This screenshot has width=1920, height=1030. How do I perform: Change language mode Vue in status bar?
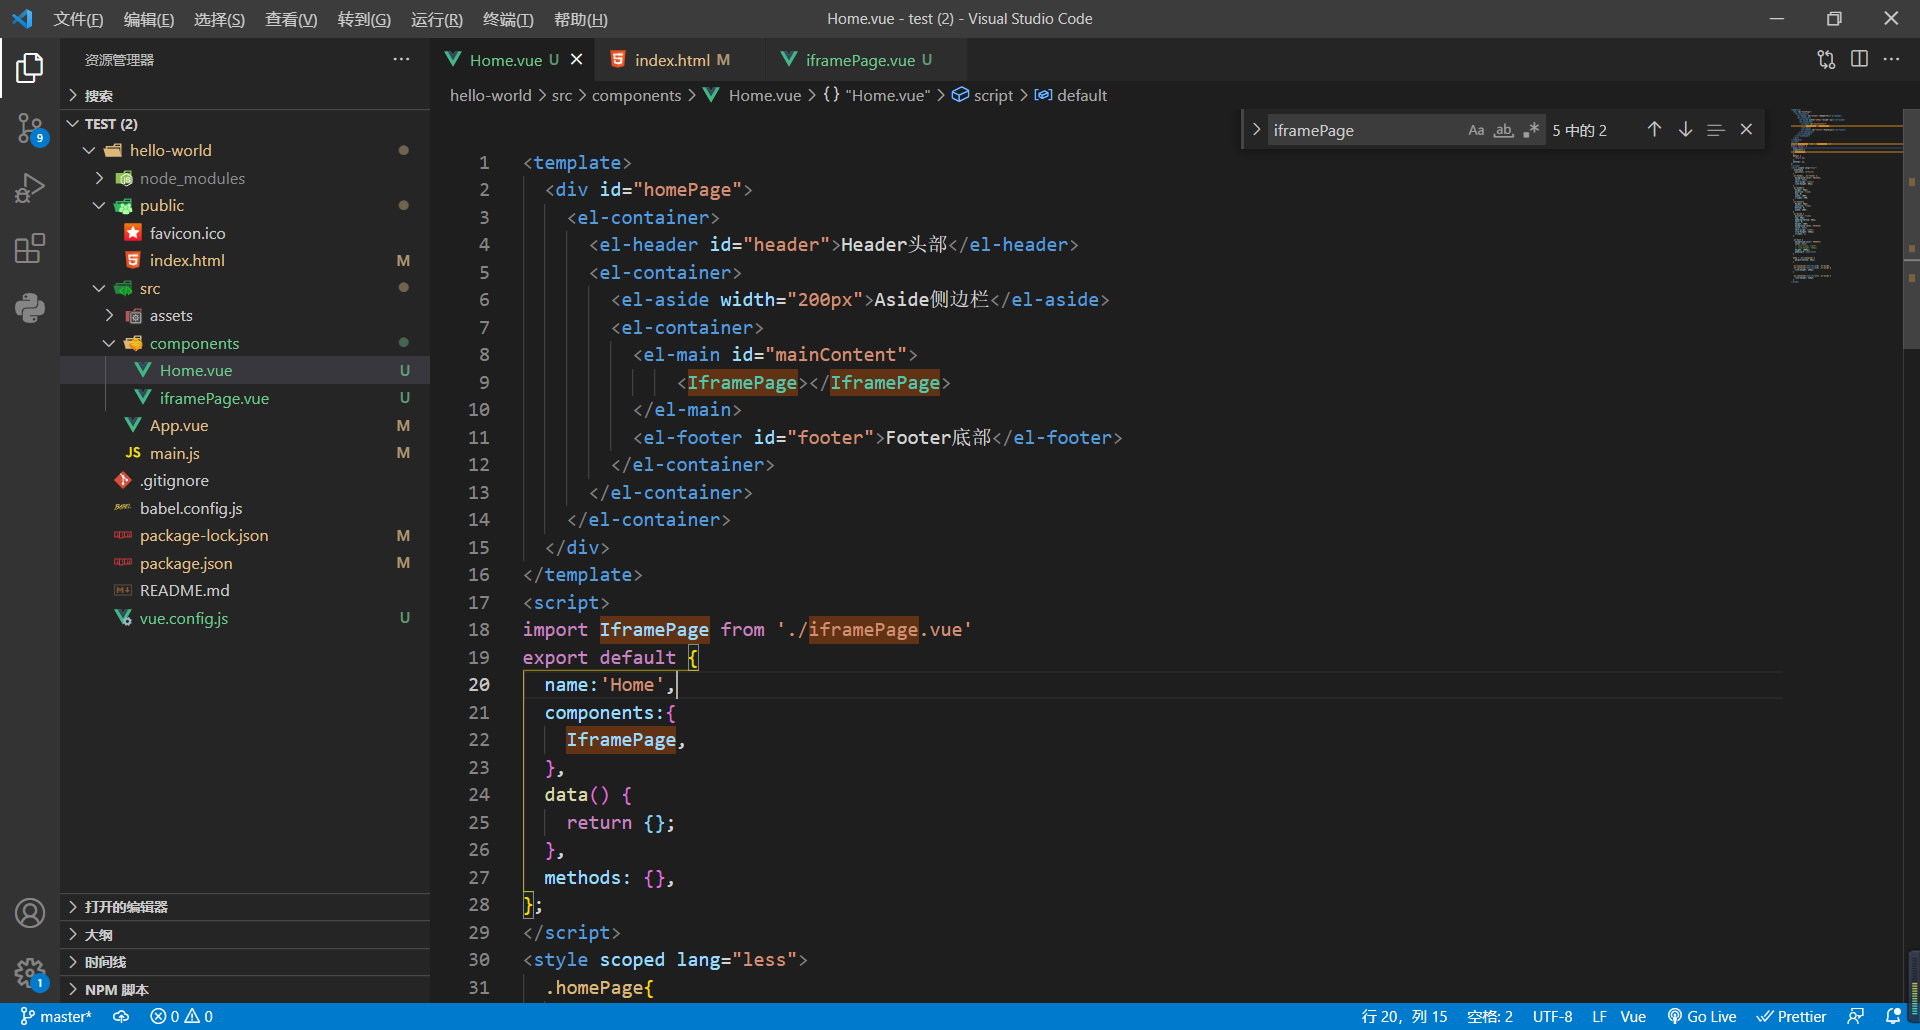point(1633,1016)
